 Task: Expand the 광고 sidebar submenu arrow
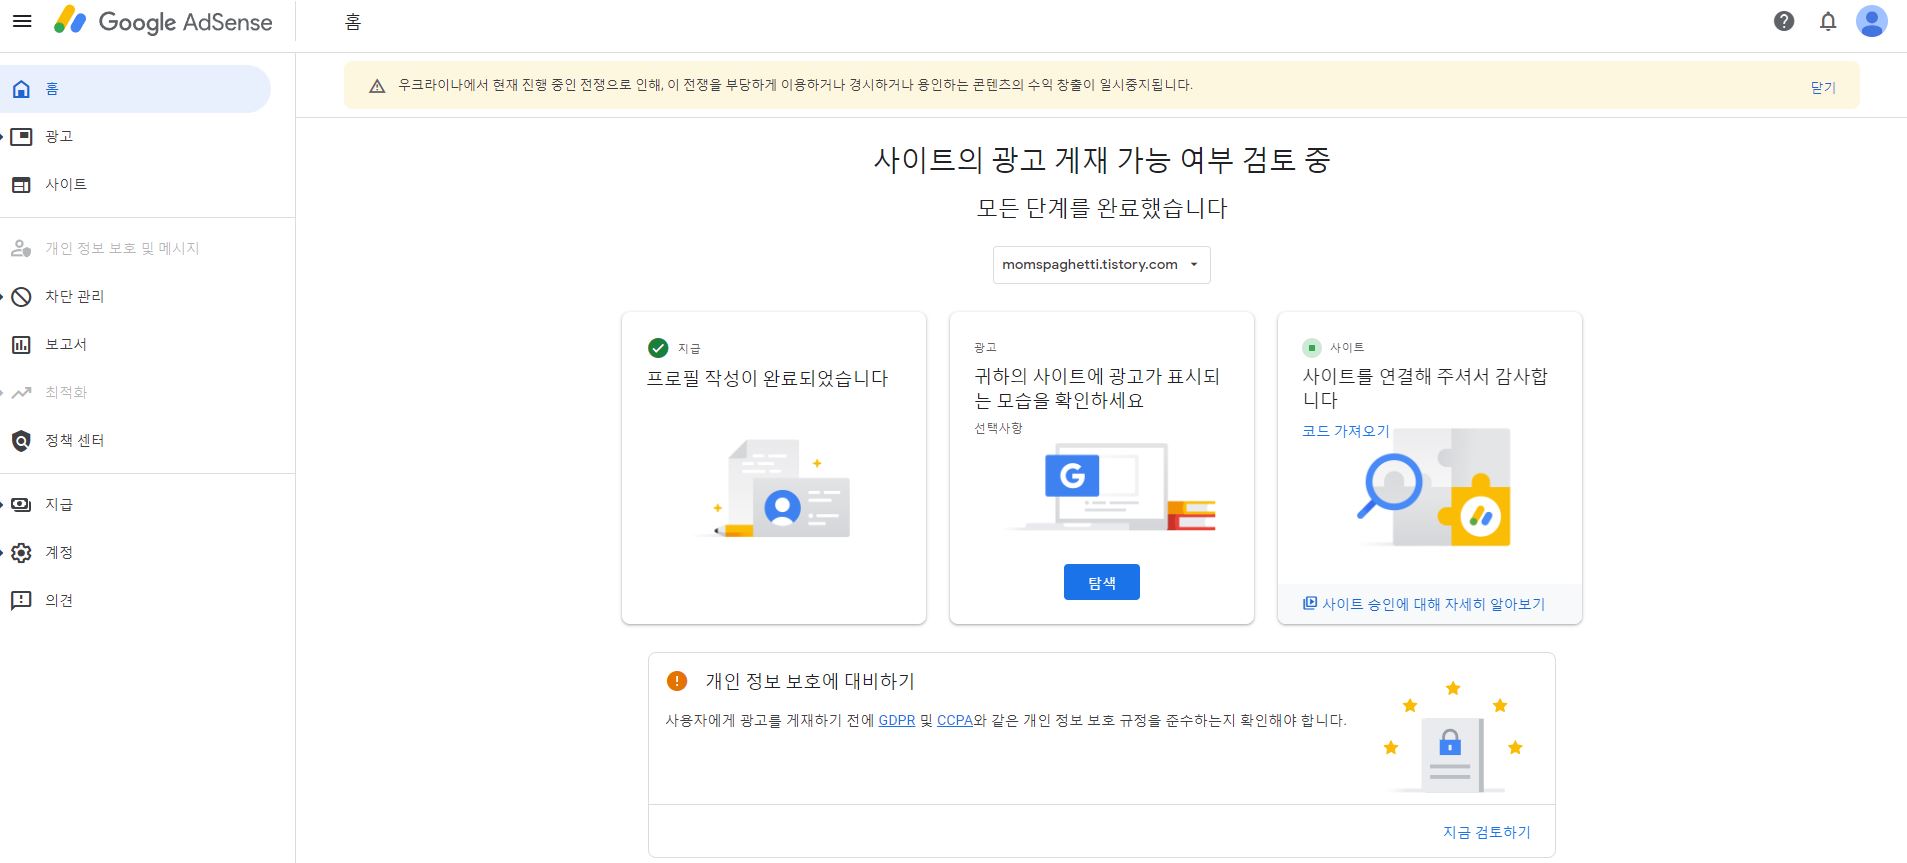(4, 137)
